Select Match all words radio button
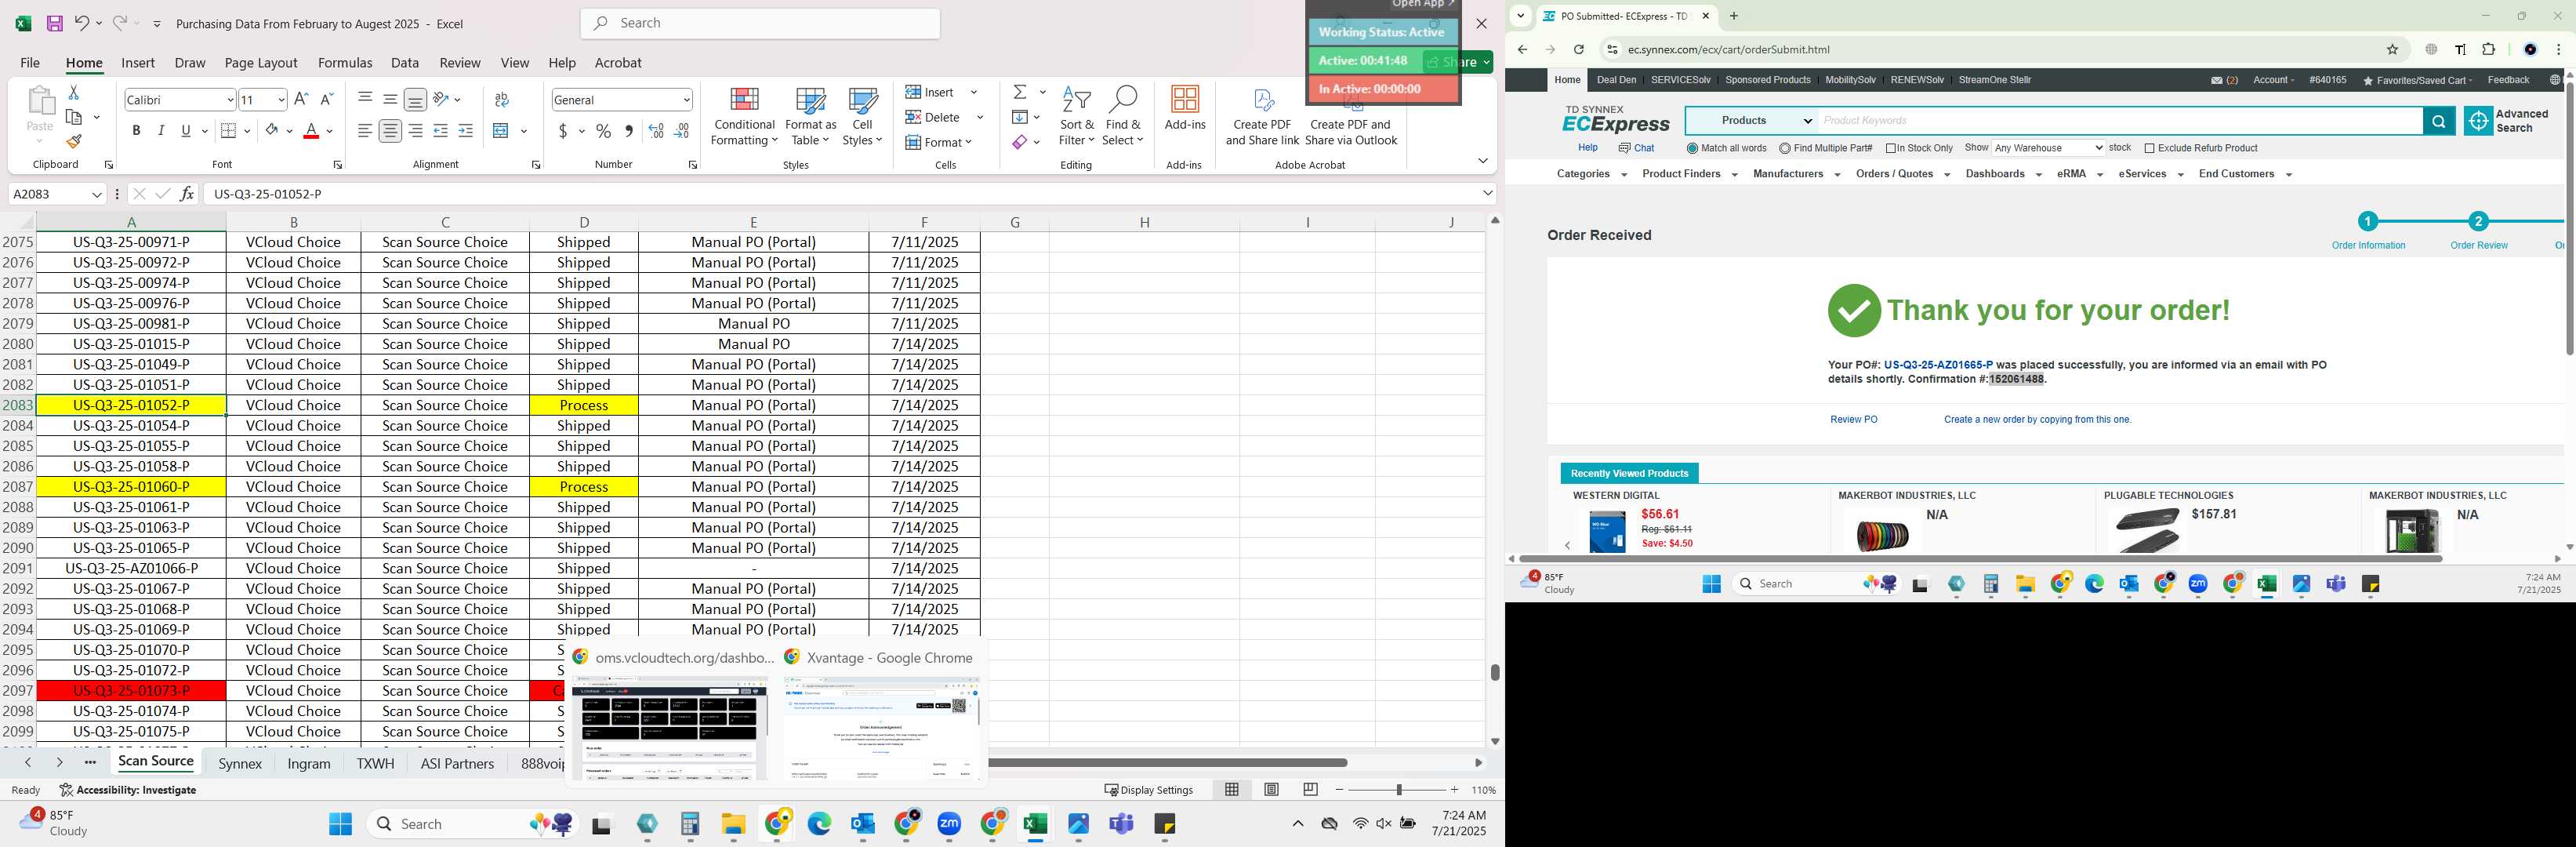Image resolution: width=2576 pixels, height=847 pixels. click(x=1692, y=148)
